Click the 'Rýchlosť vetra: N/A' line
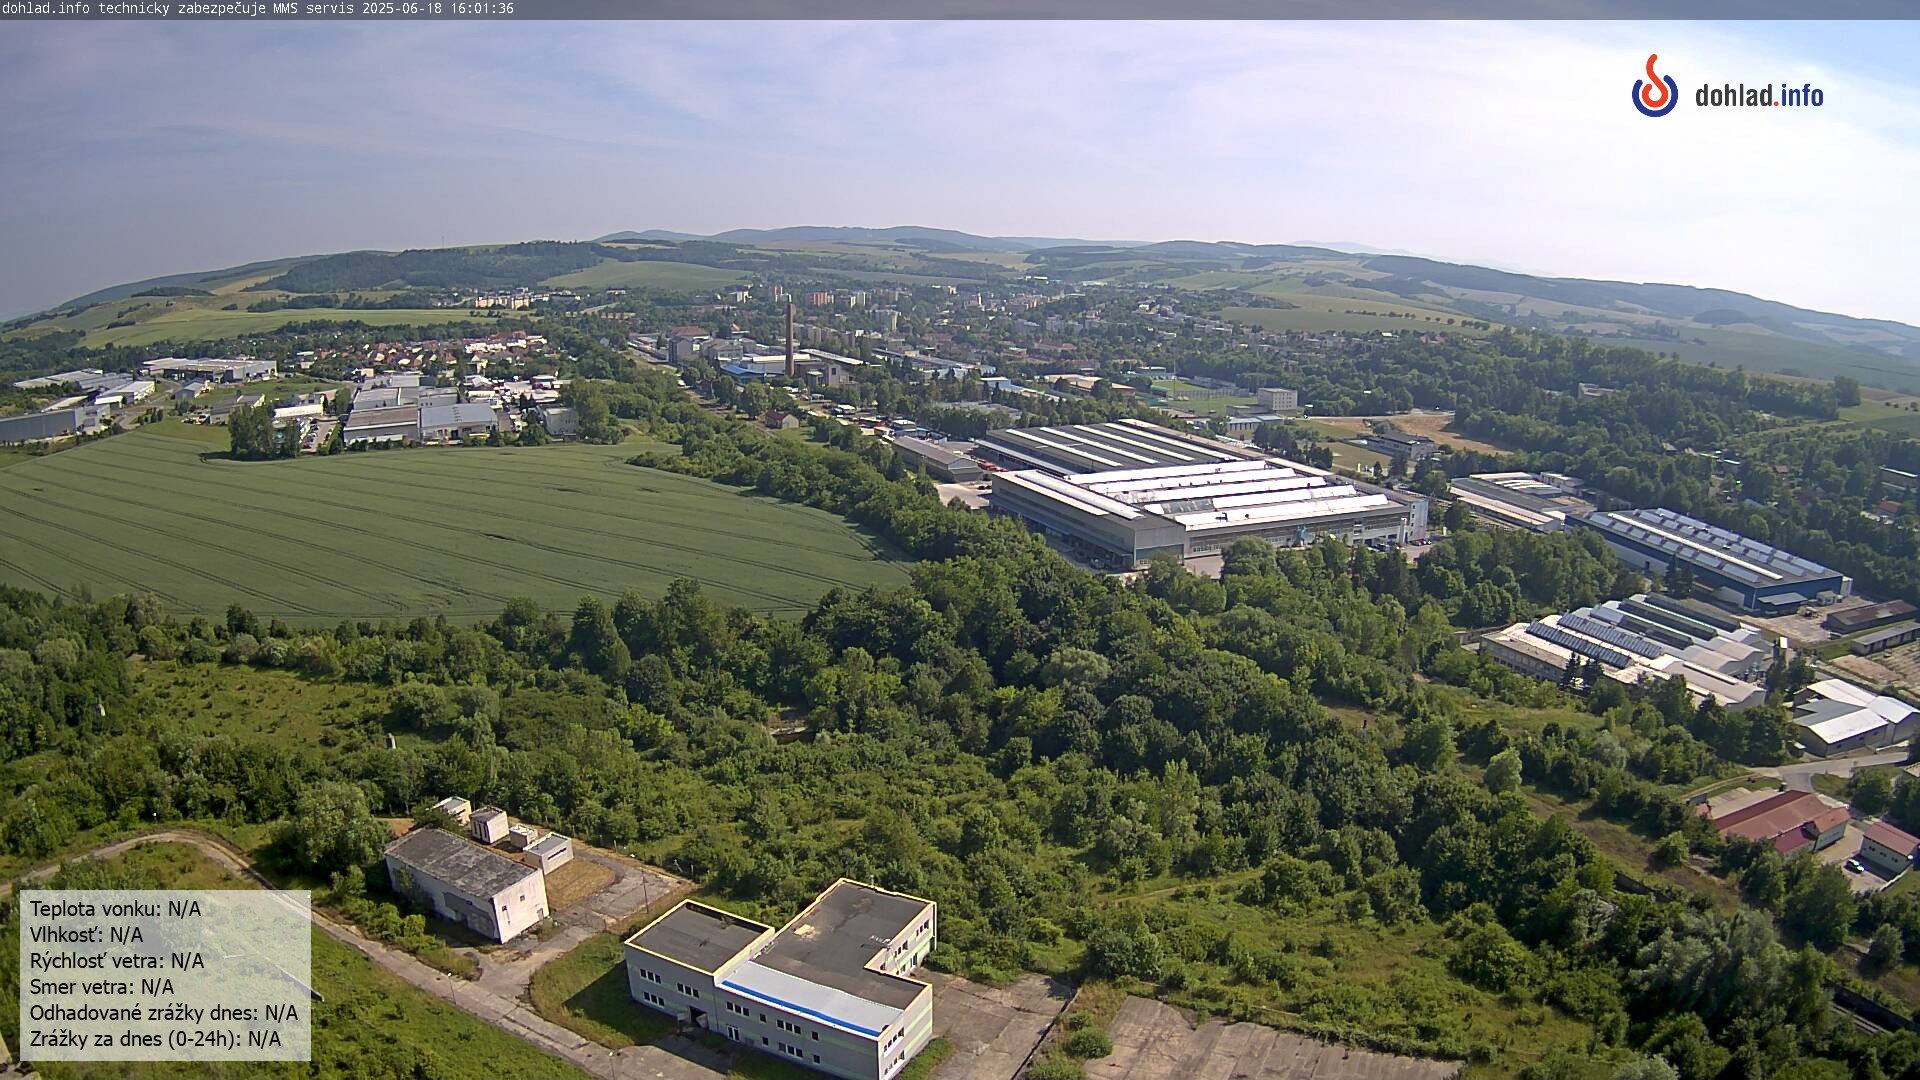1920x1080 pixels. [117, 961]
